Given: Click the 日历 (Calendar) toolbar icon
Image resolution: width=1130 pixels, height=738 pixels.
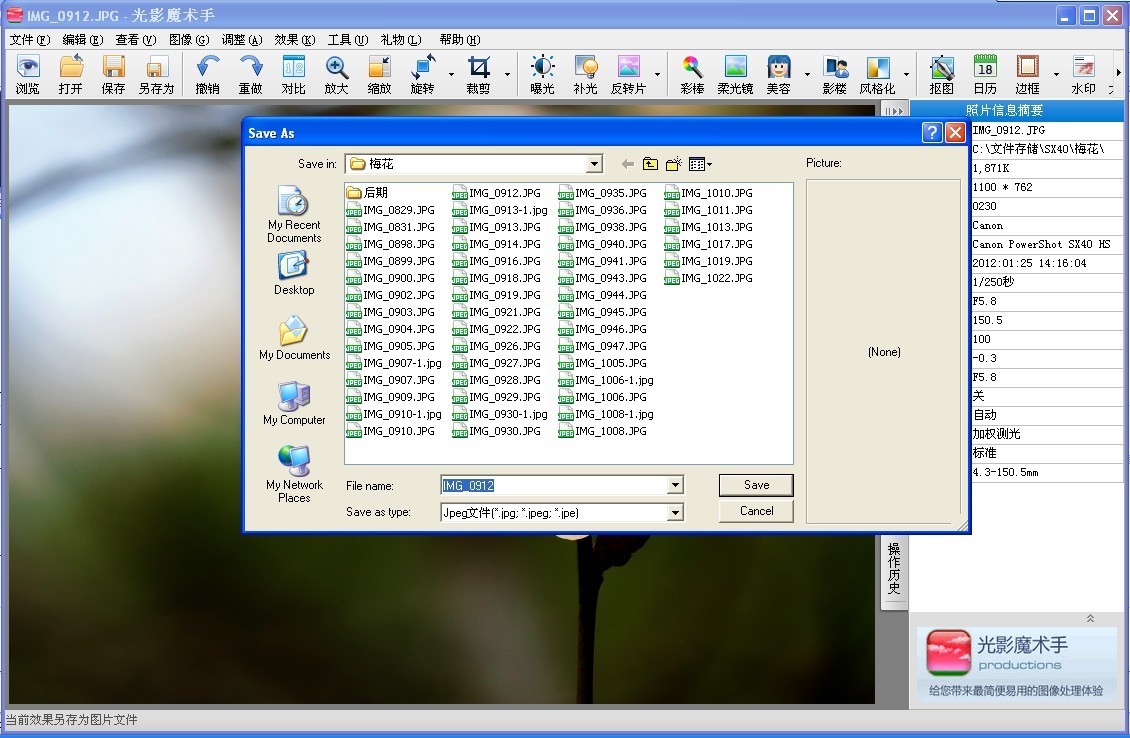Looking at the screenshot, I should click(984, 68).
